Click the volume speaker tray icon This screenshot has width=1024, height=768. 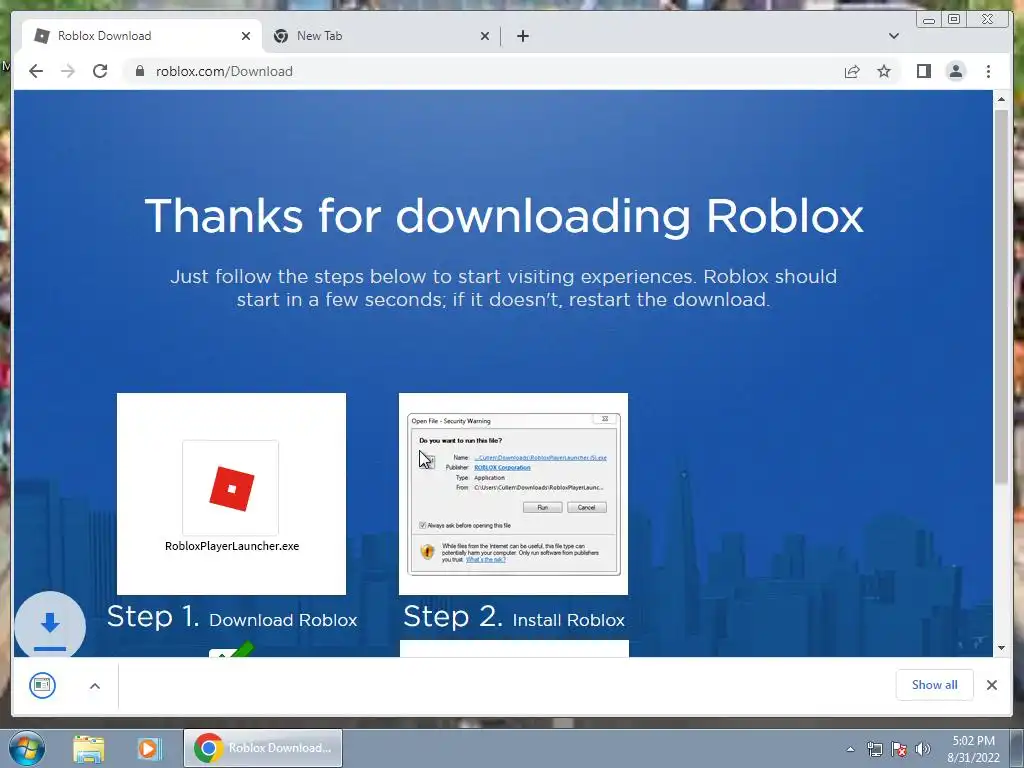[923, 749]
